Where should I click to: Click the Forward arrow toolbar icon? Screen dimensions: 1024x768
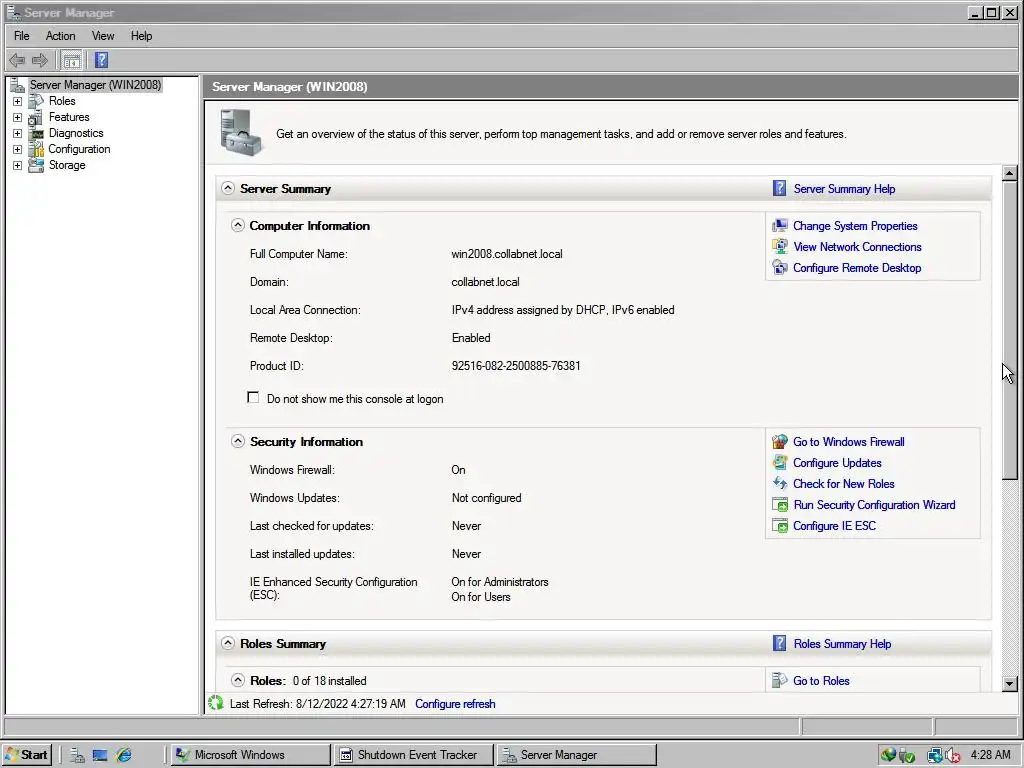tap(40, 61)
